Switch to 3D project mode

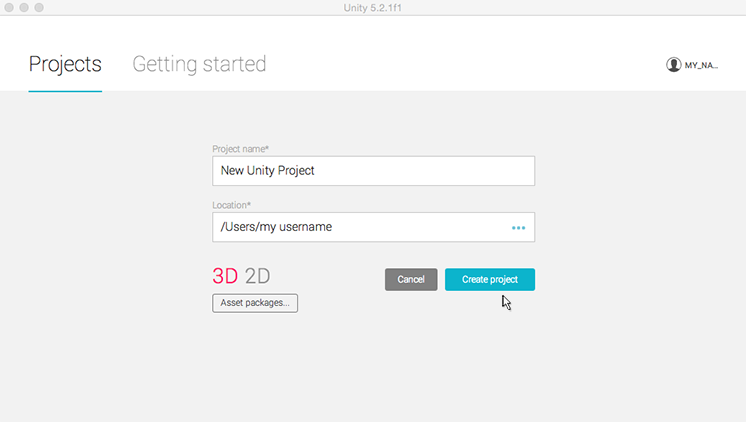click(225, 277)
